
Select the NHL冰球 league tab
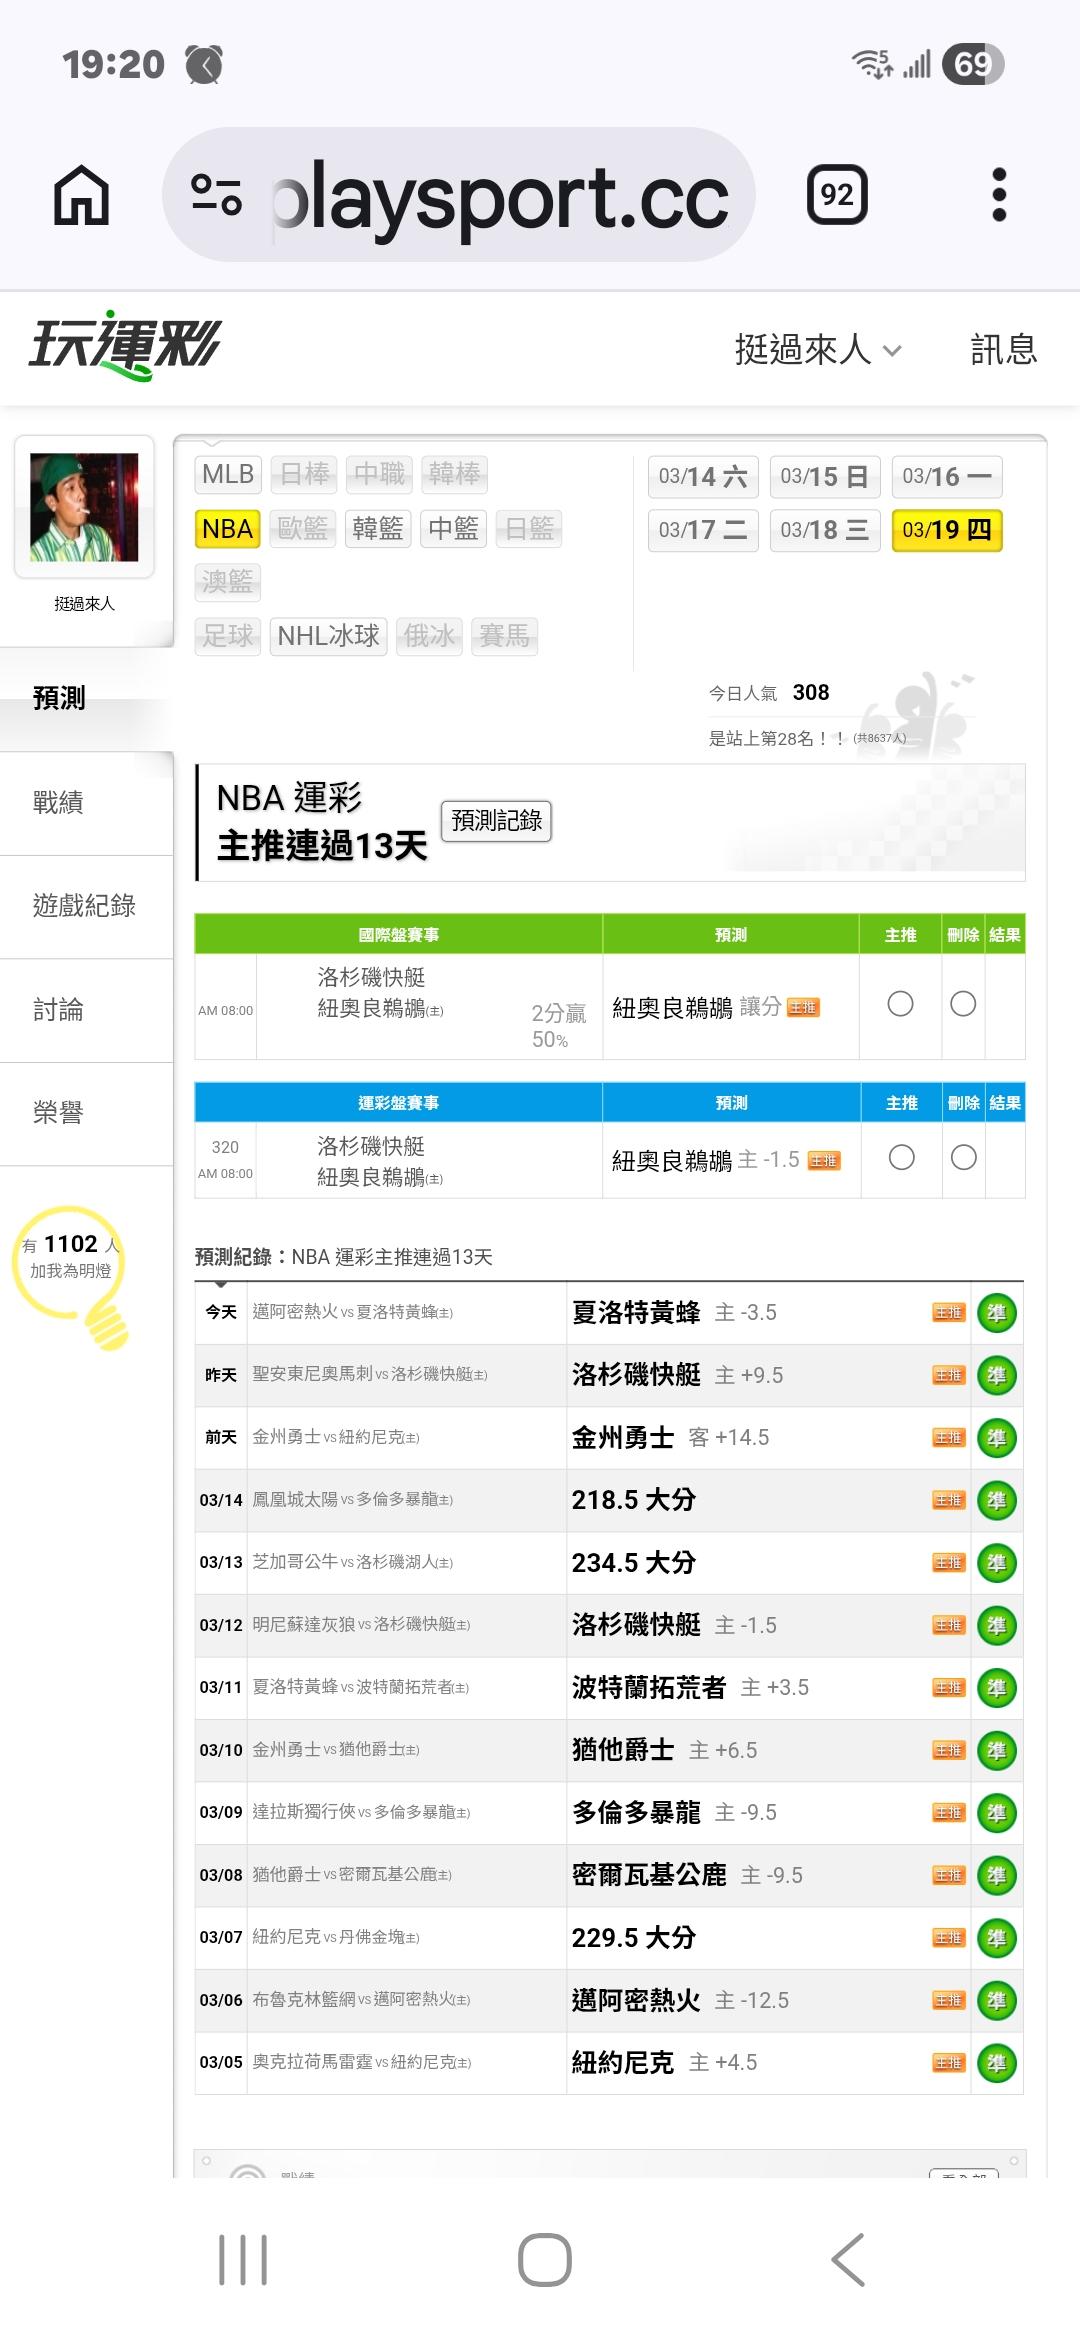pyautogui.click(x=328, y=636)
